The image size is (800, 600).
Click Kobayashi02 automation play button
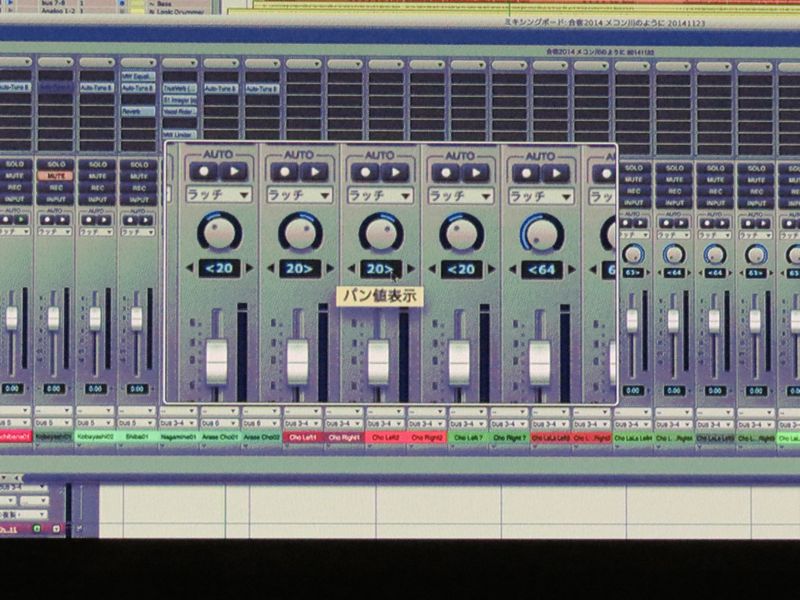click(104, 220)
